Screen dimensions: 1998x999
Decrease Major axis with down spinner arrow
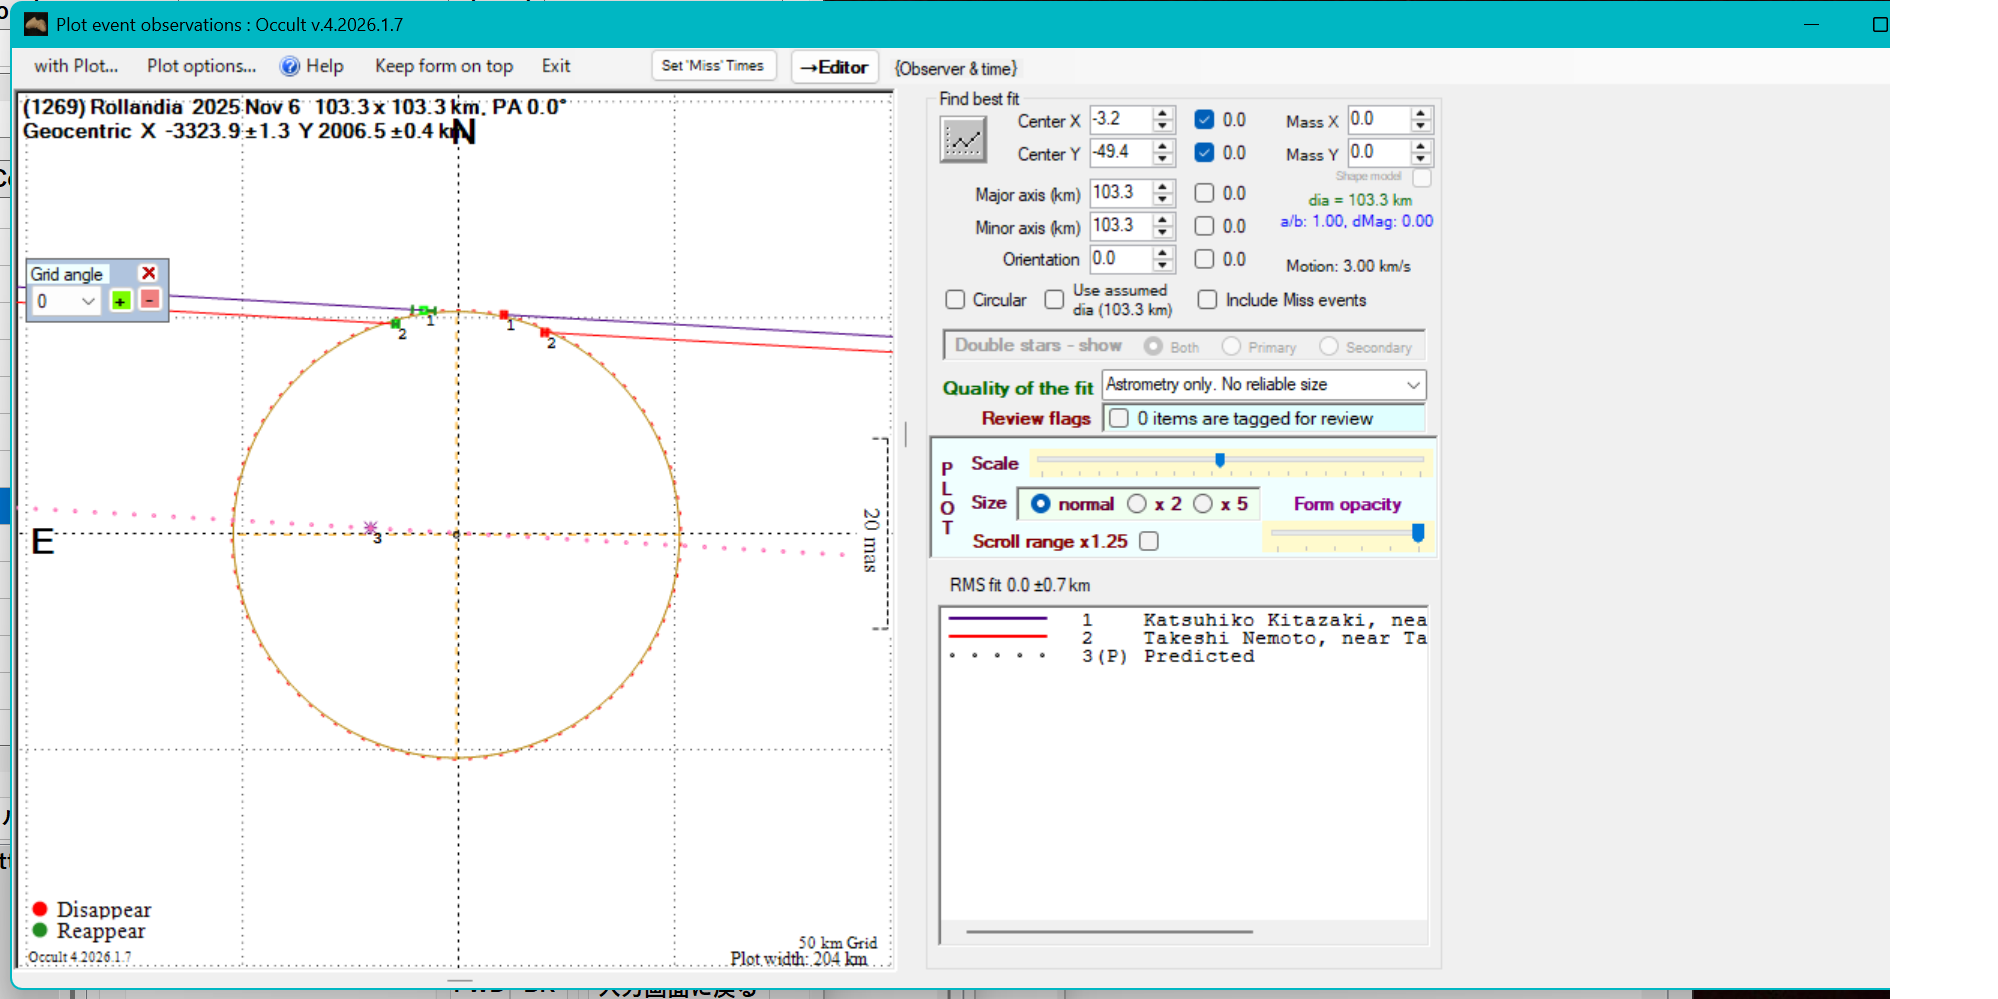pos(1162,199)
